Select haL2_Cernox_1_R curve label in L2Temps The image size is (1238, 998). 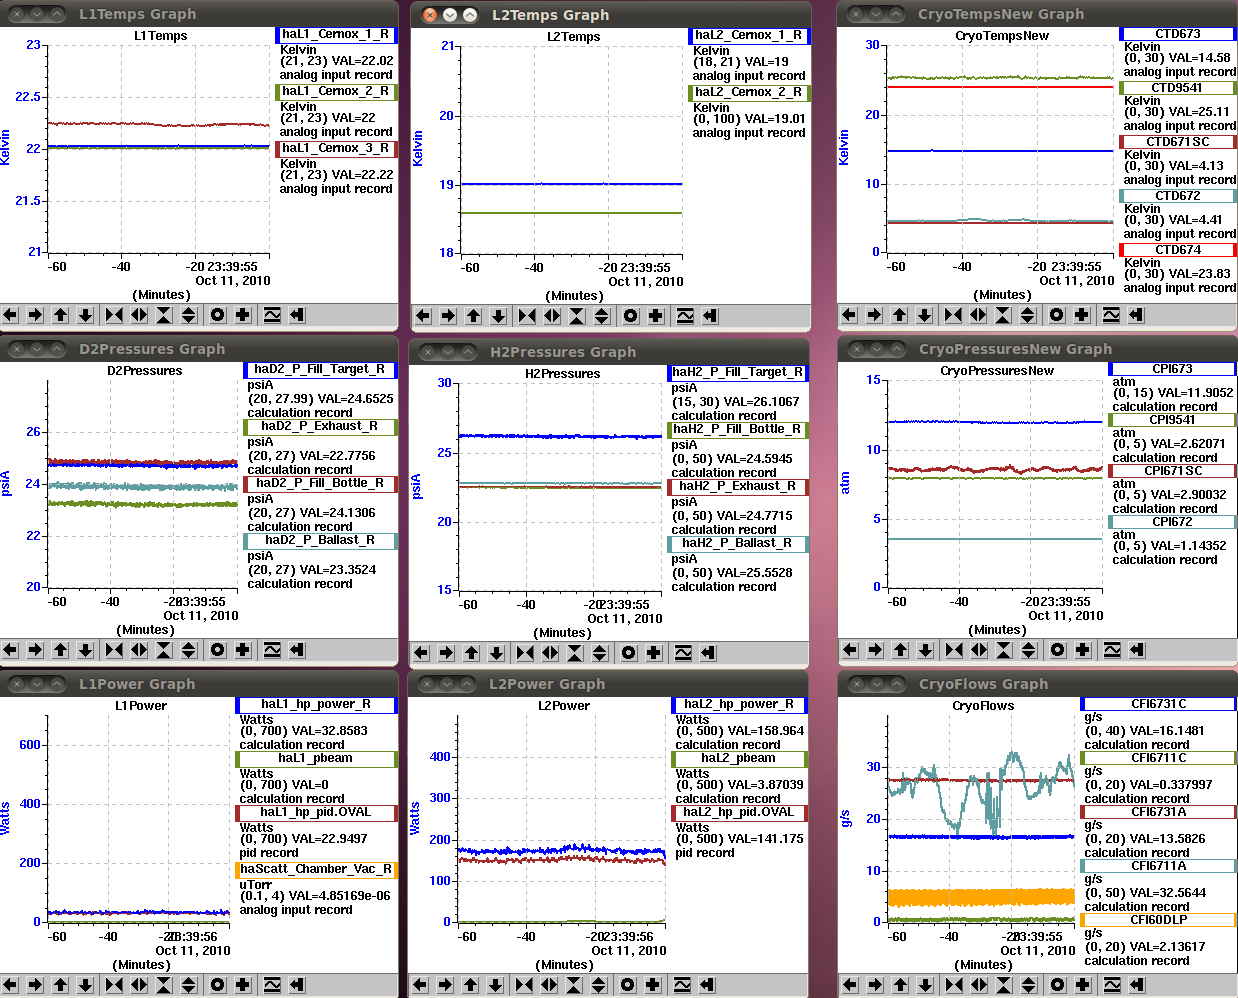click(x=749, y=35)
